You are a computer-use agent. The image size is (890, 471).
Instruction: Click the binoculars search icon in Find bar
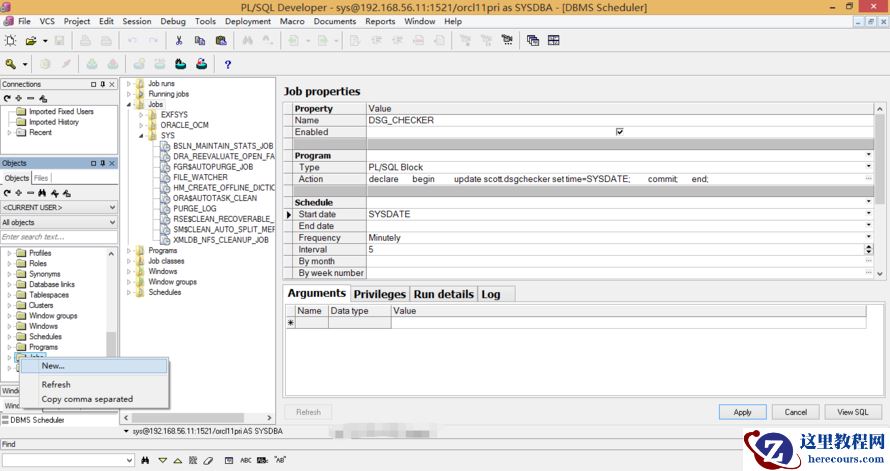(x=145, y=460)
